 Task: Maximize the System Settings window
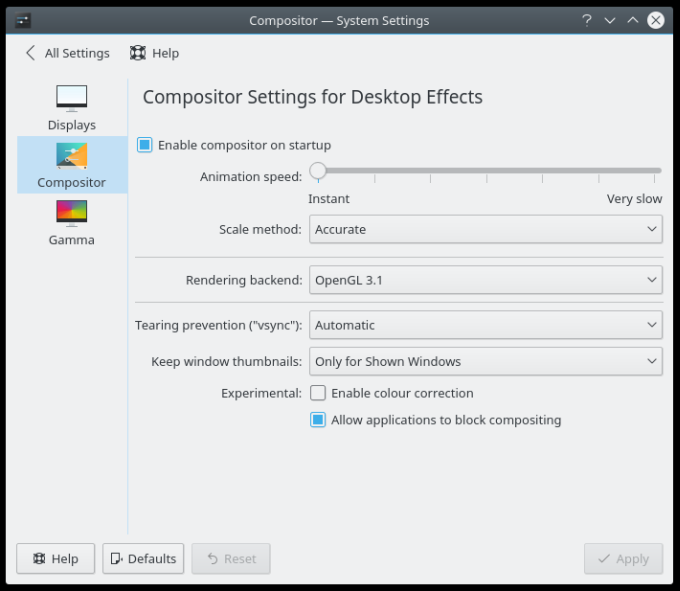(633, 20)
